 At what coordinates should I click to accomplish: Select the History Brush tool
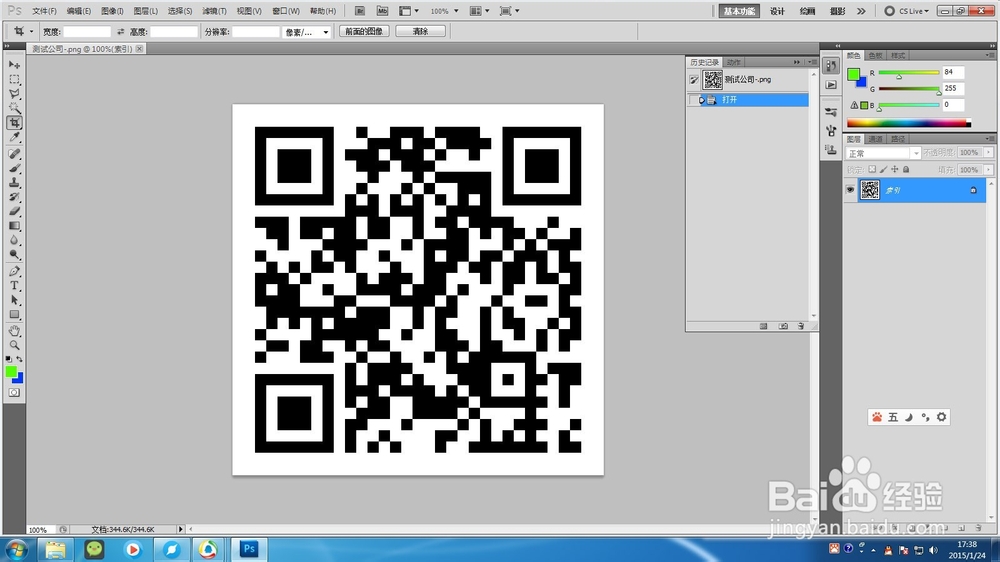[14, 196]
